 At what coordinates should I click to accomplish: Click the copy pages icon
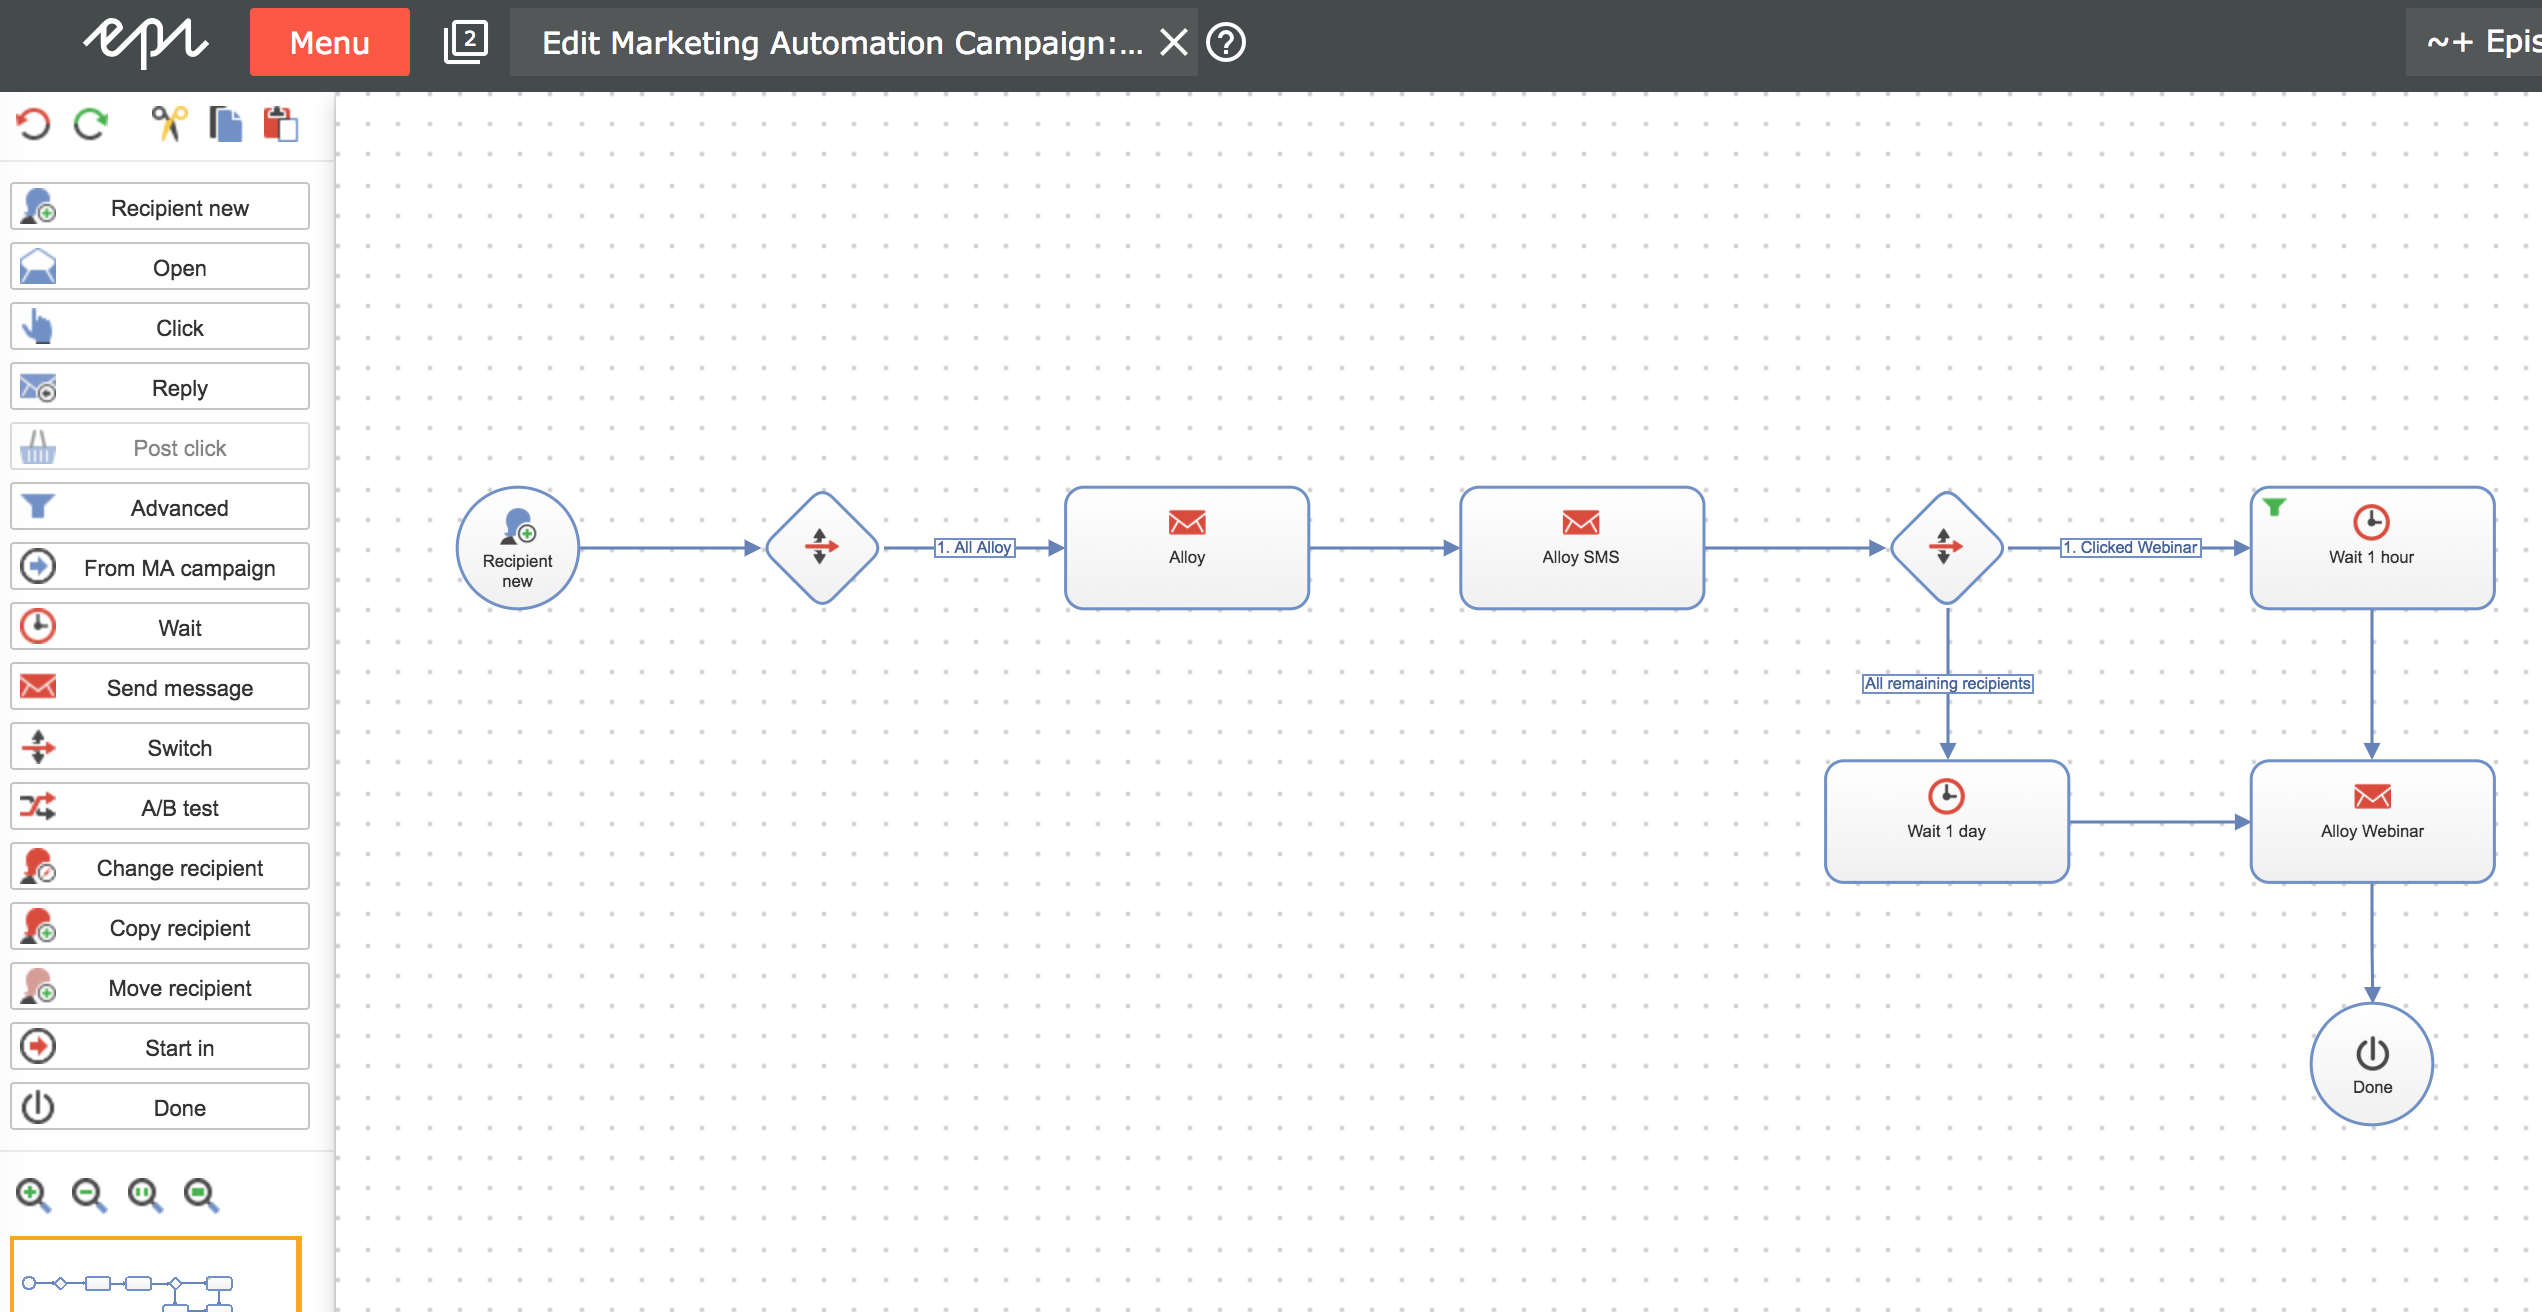[226, 124]
